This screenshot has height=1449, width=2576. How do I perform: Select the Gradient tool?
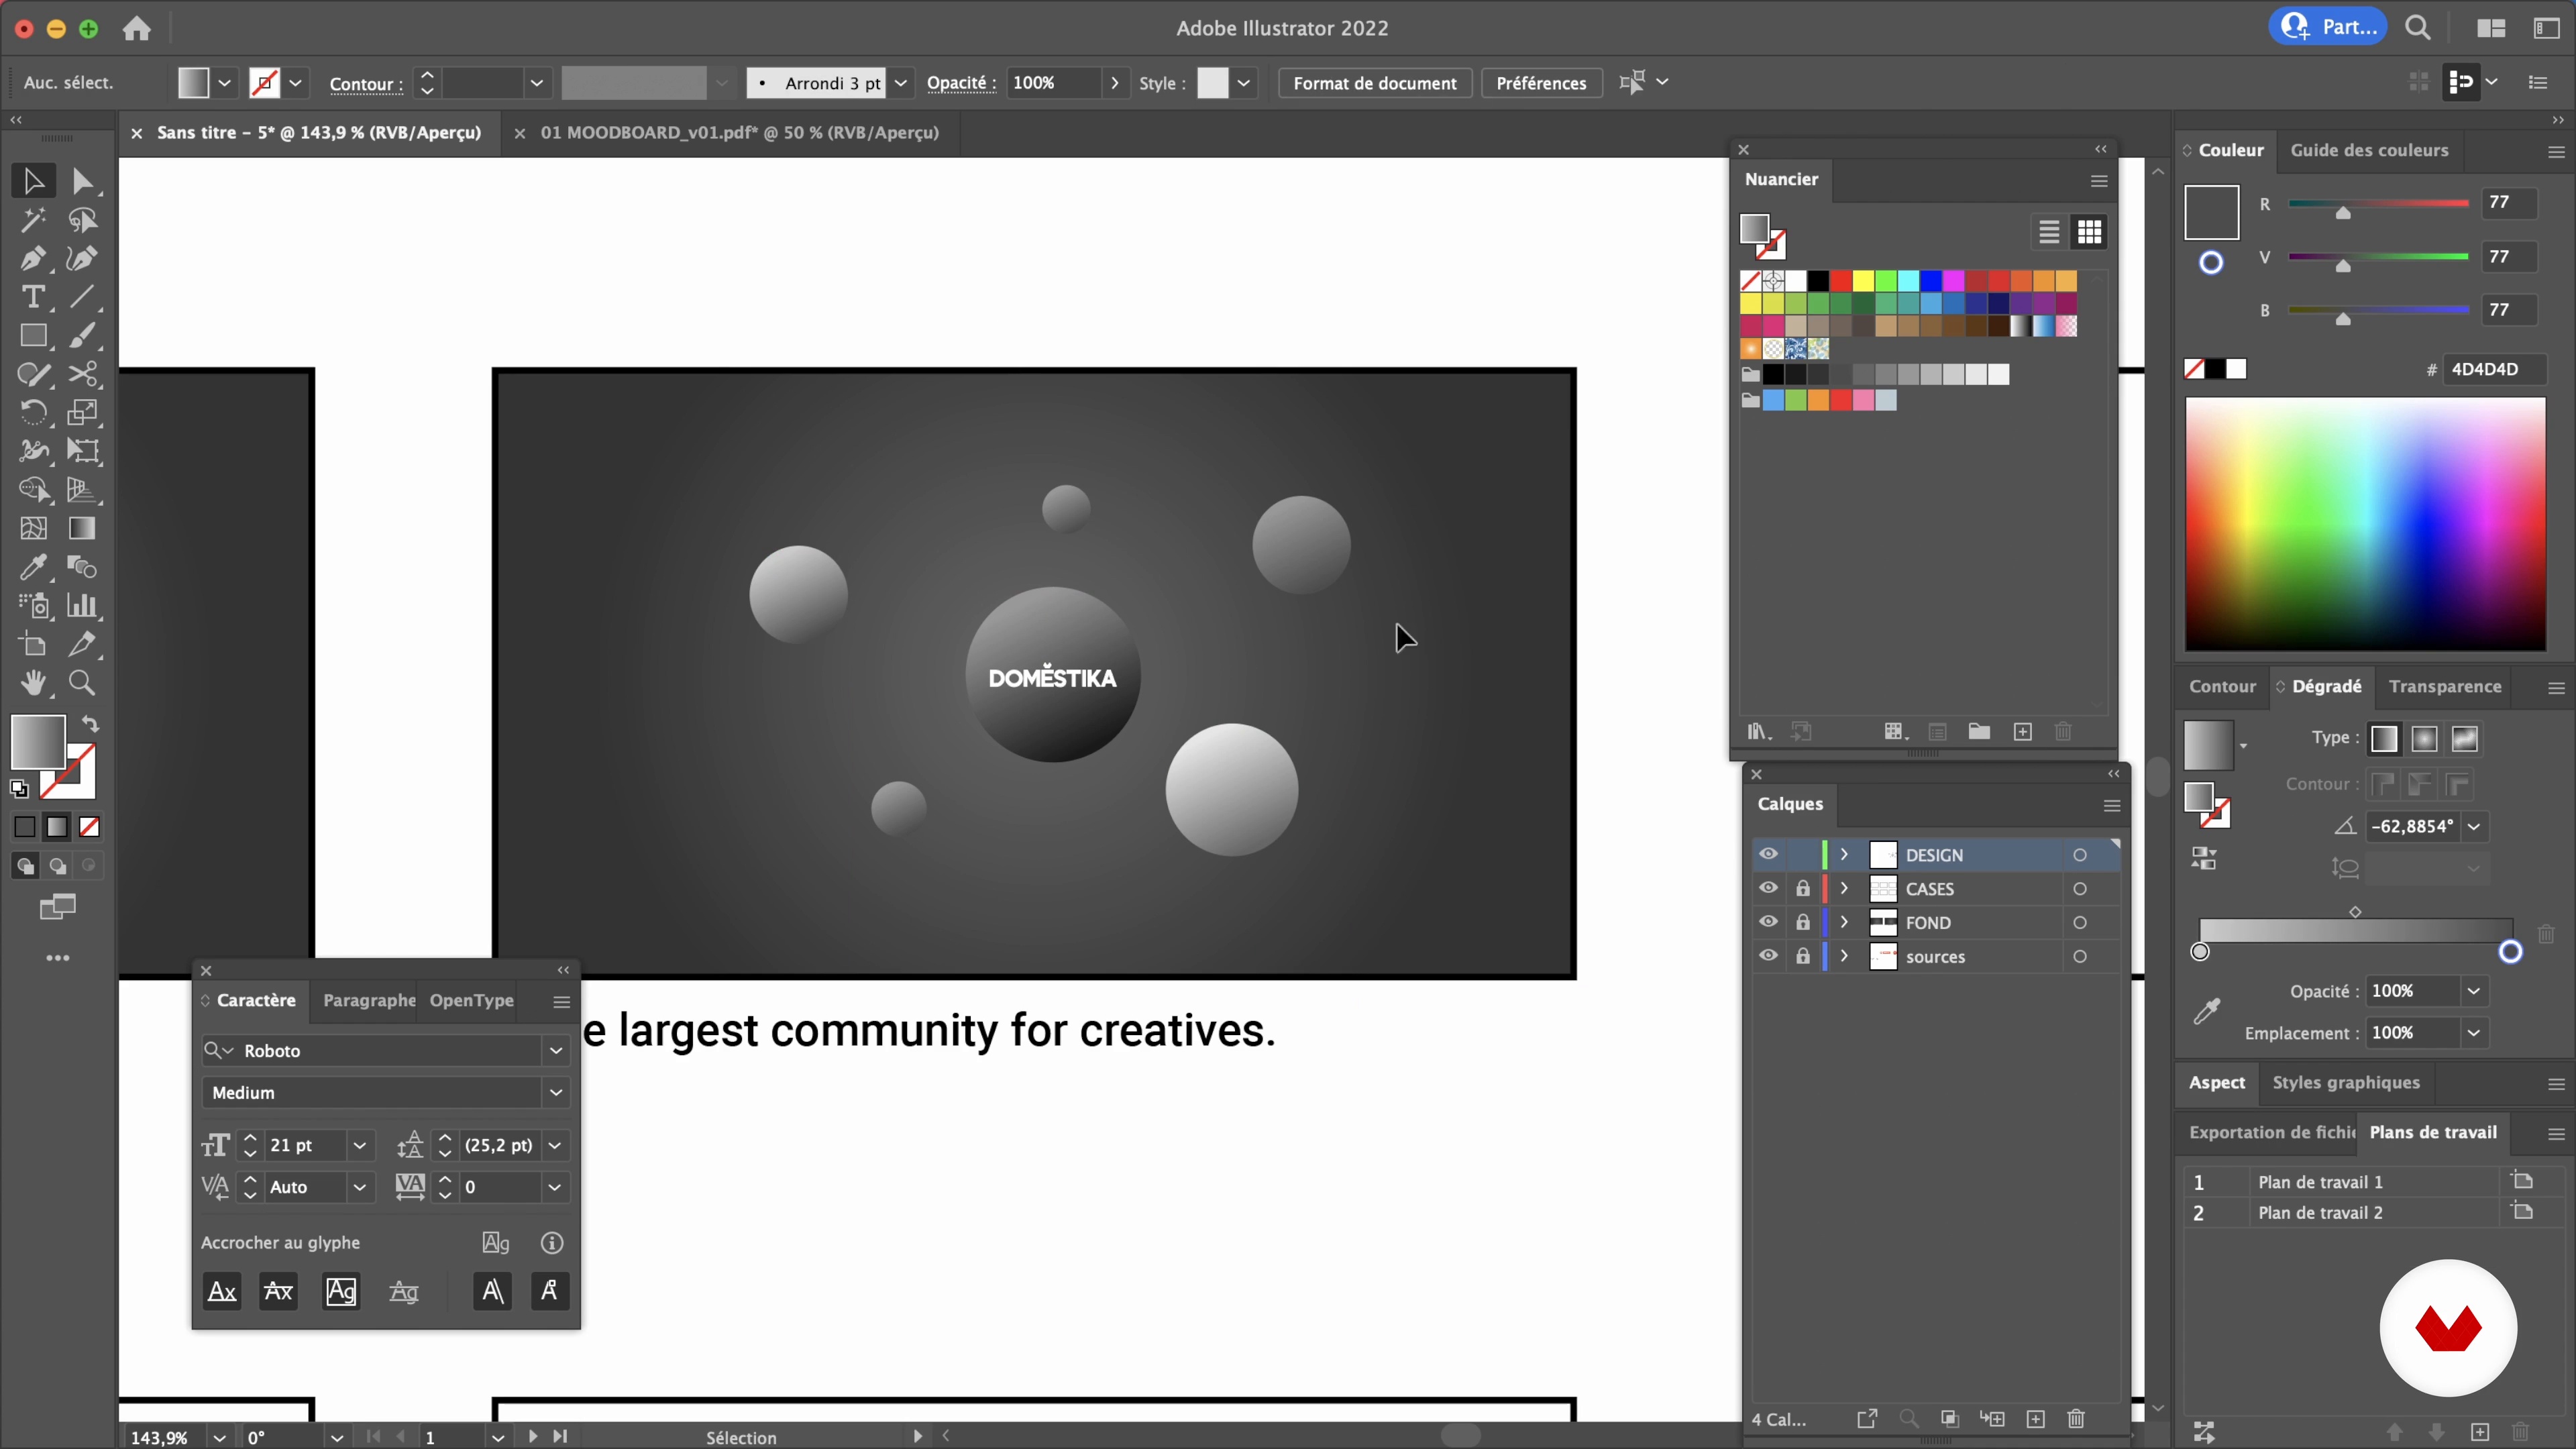pyautogui.click(x=83, y=528)
